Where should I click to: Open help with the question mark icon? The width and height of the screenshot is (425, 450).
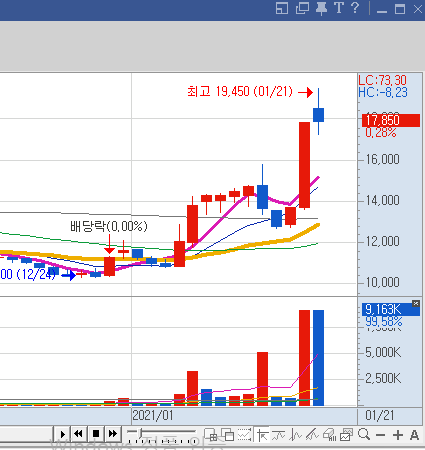(x=355, y=8)
